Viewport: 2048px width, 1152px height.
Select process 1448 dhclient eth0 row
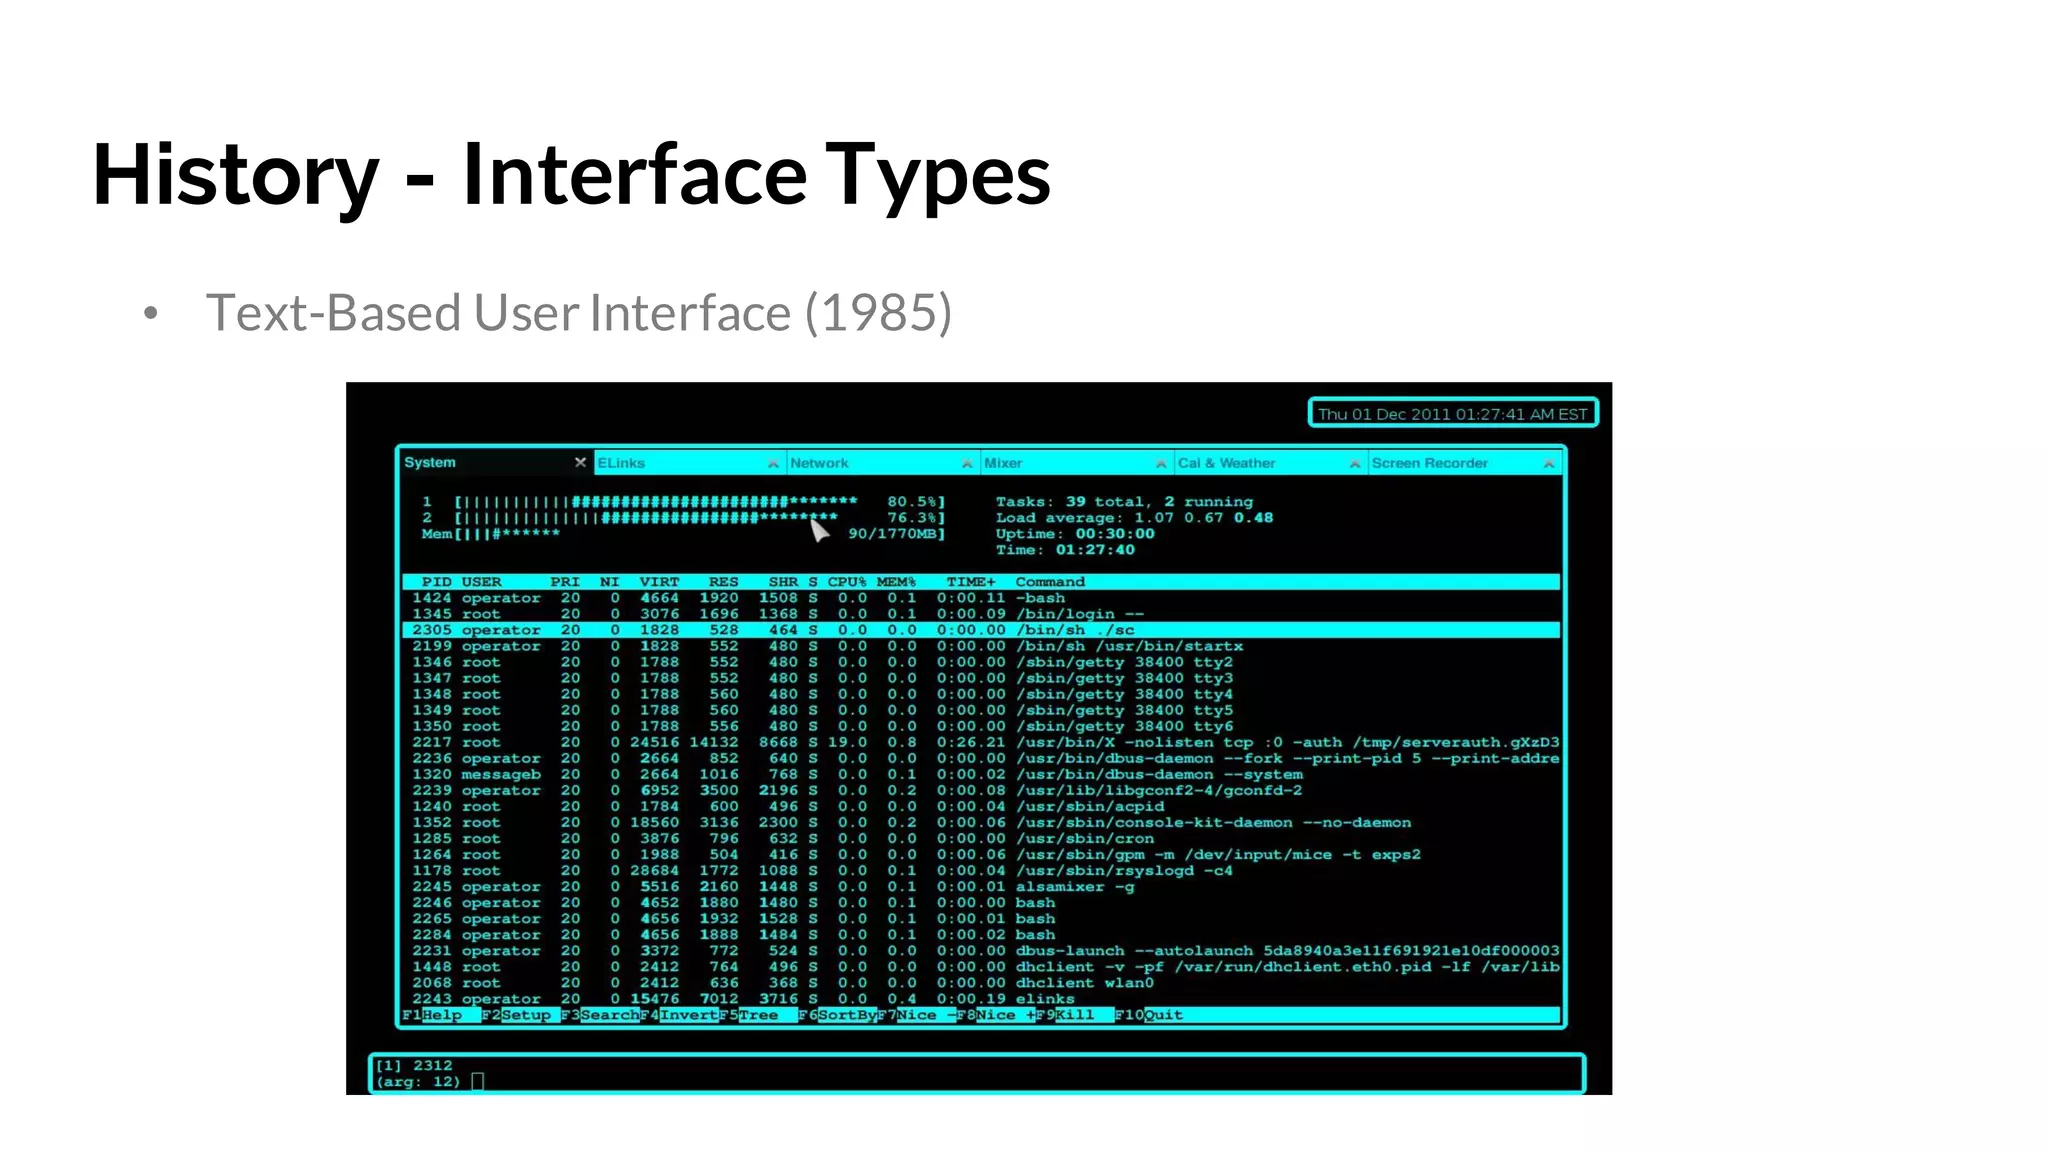pyautogui.click(x=981, y=966)
